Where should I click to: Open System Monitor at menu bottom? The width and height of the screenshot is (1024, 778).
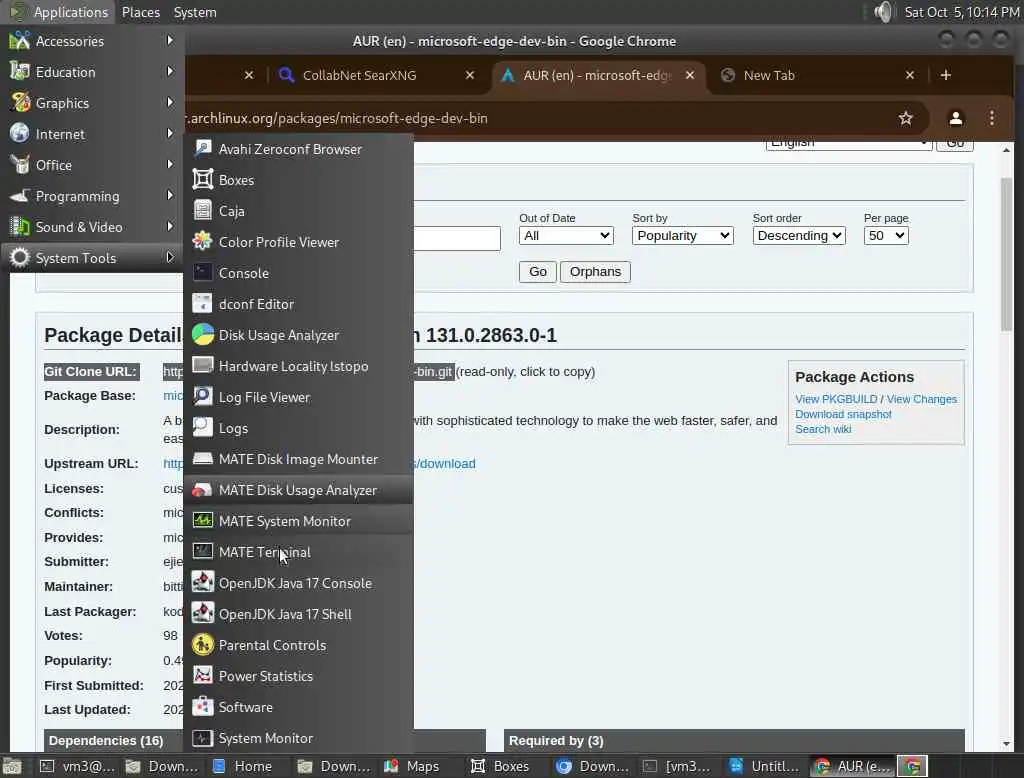[298, 738]
